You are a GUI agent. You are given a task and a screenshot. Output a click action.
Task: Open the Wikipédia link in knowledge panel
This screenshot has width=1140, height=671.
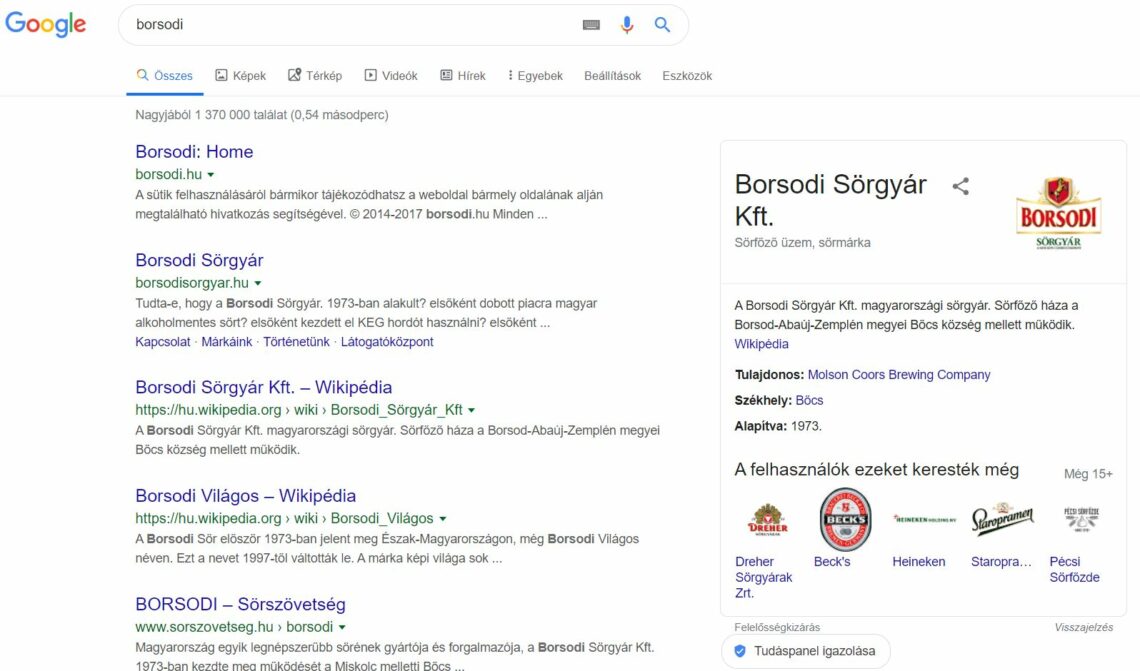pos(761,344)
